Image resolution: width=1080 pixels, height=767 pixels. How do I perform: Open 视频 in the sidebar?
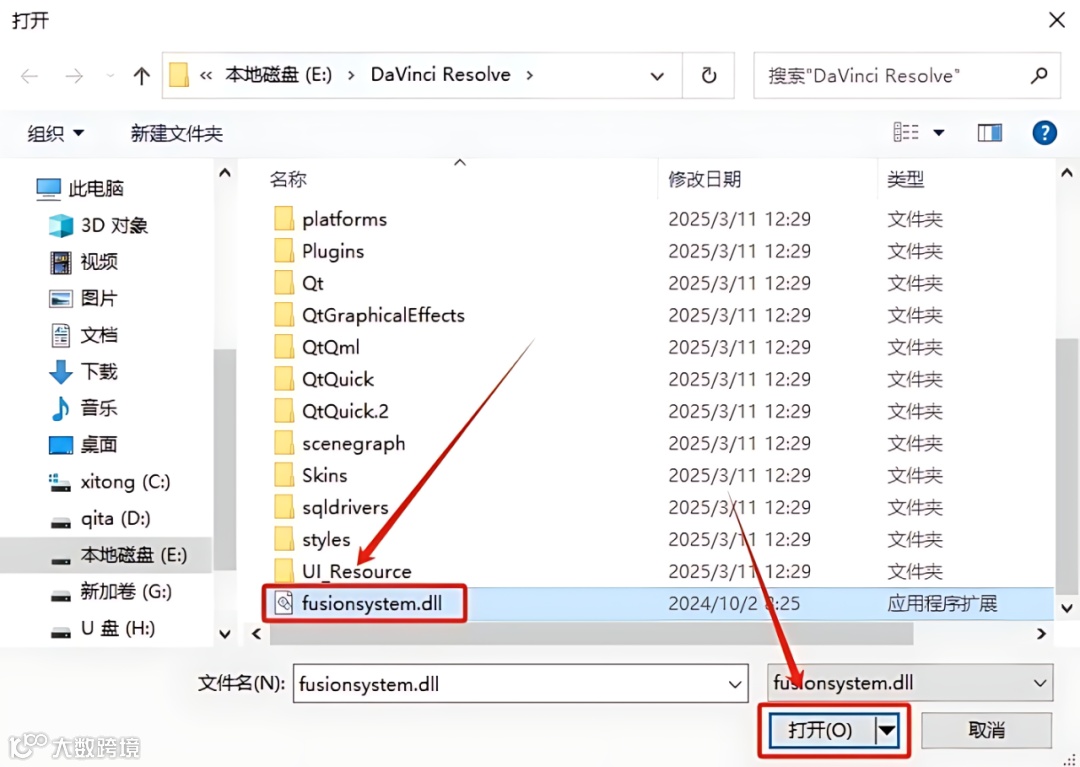(83, 262)
